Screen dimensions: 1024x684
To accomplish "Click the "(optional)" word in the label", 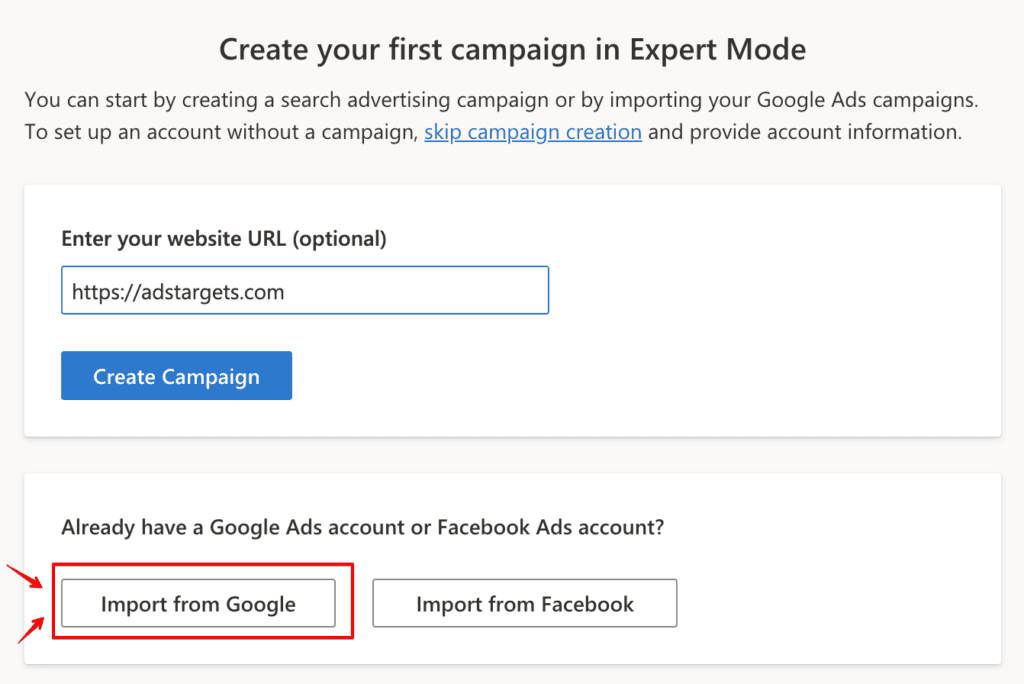I will point(336,239).
